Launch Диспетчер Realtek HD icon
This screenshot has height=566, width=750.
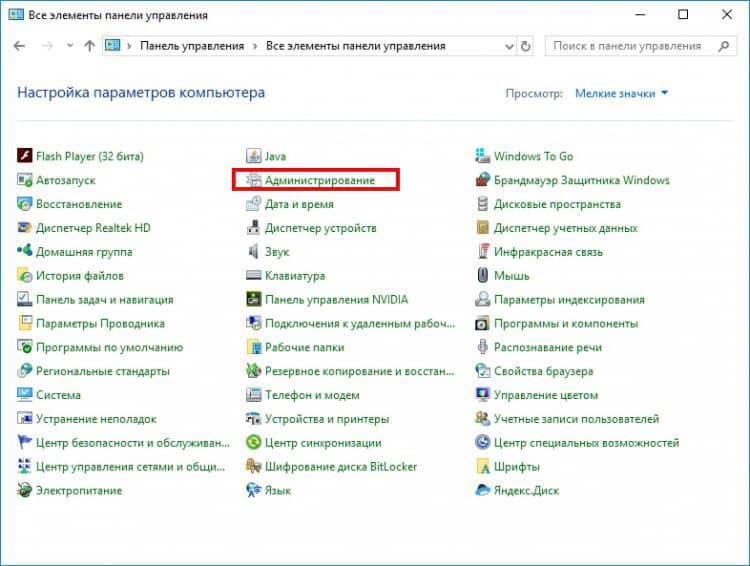[24, 228]
